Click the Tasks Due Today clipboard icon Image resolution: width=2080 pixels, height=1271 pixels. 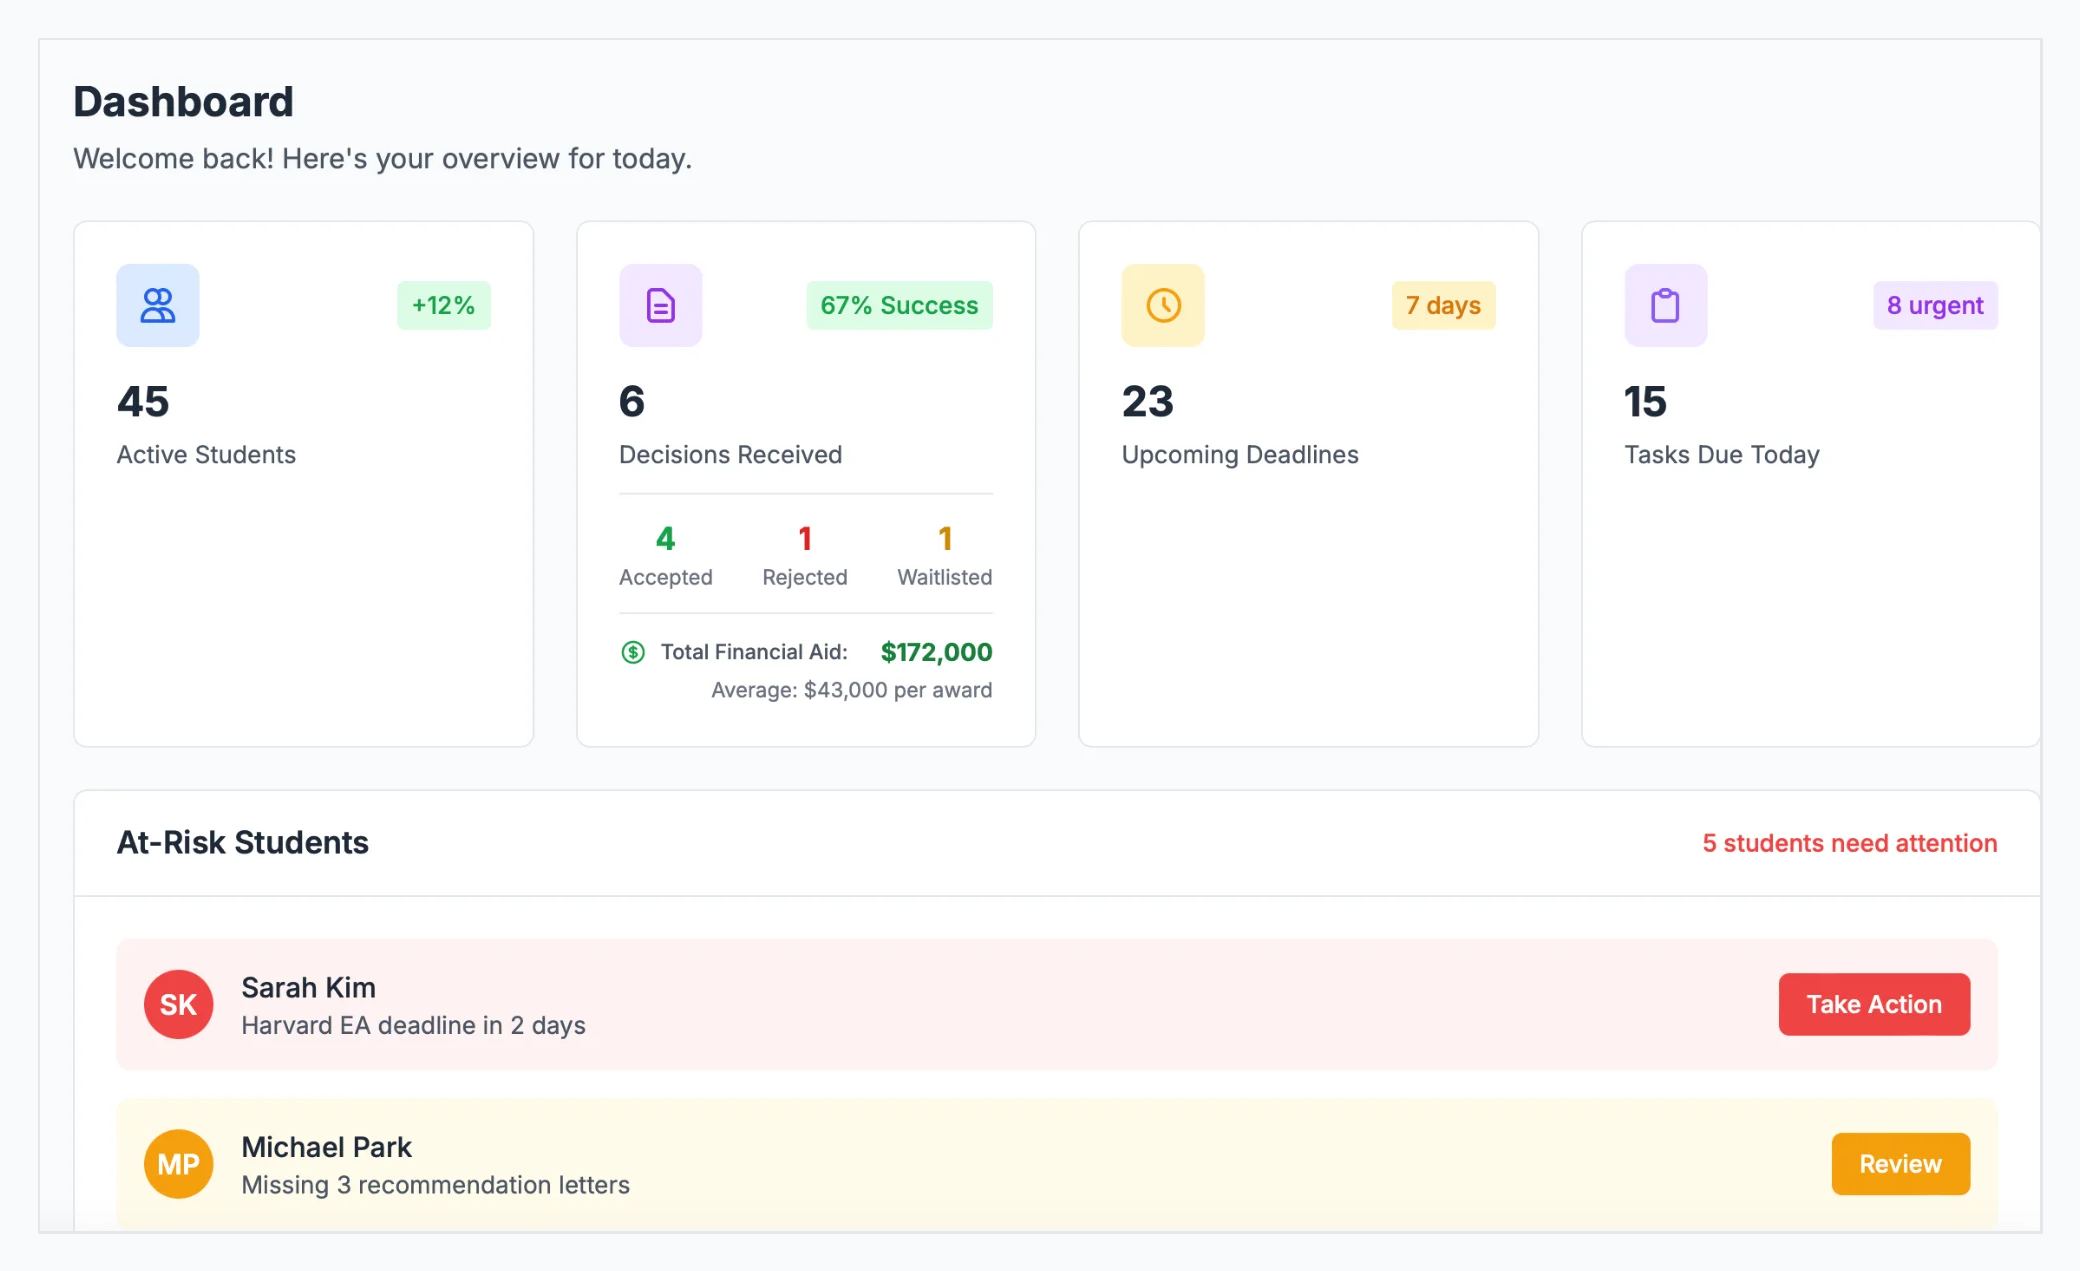pos(1664,305)
